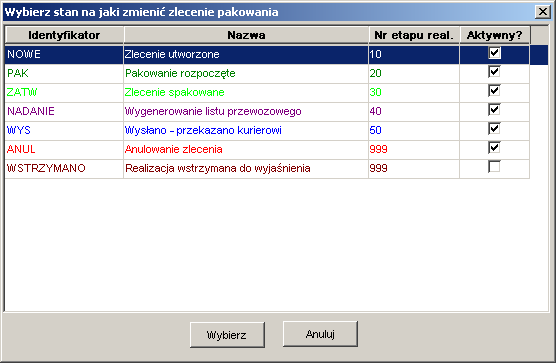
Task: Click the Wybierz button
Action: click(227, 335)
